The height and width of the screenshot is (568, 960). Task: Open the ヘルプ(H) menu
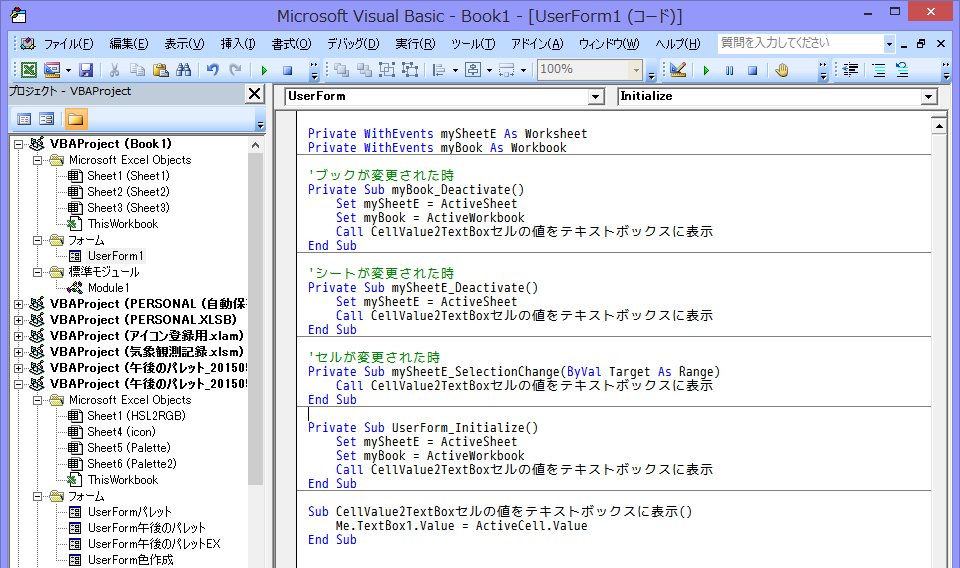(678, 43)
